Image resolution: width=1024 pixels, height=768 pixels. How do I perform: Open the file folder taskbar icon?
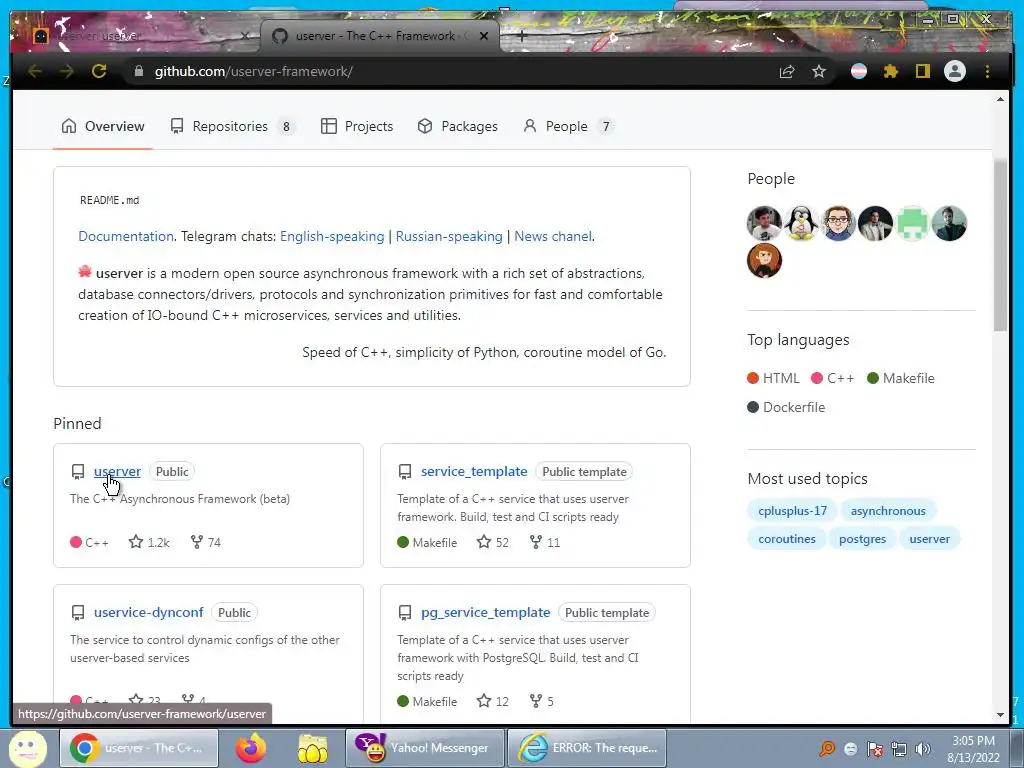[x=313, y=748]
